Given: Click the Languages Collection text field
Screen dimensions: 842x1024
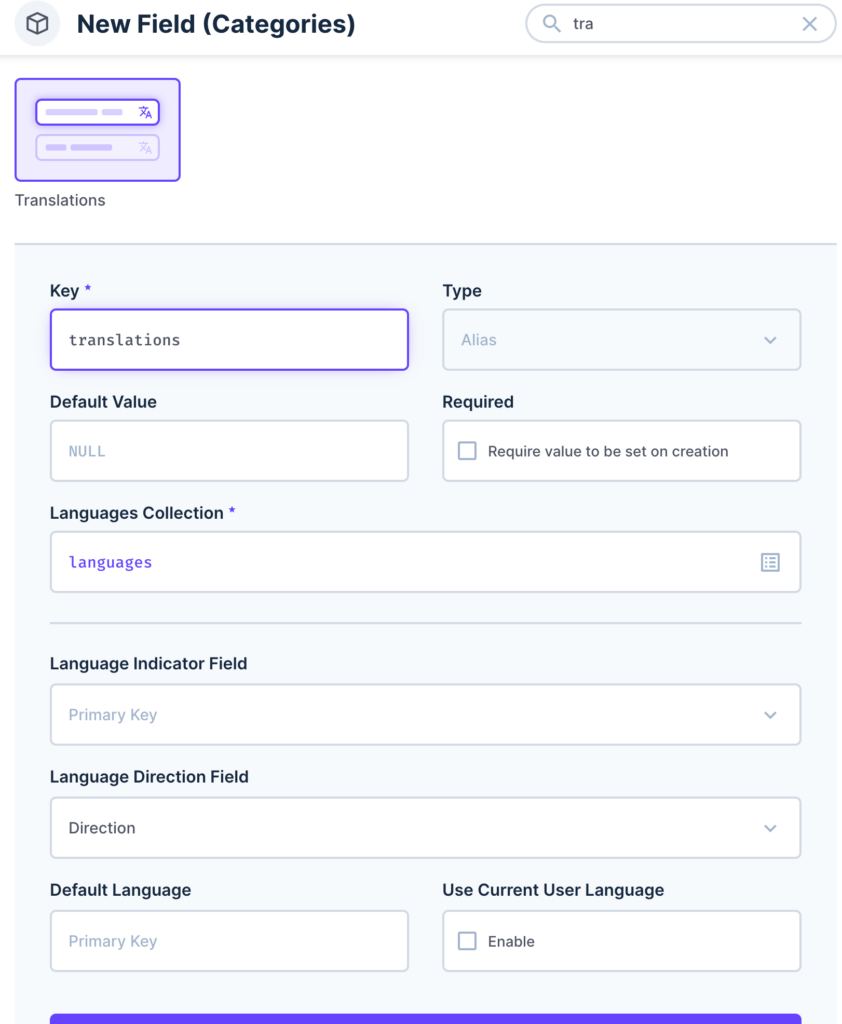Looking at the screenshot, I should tap(425, 562).
